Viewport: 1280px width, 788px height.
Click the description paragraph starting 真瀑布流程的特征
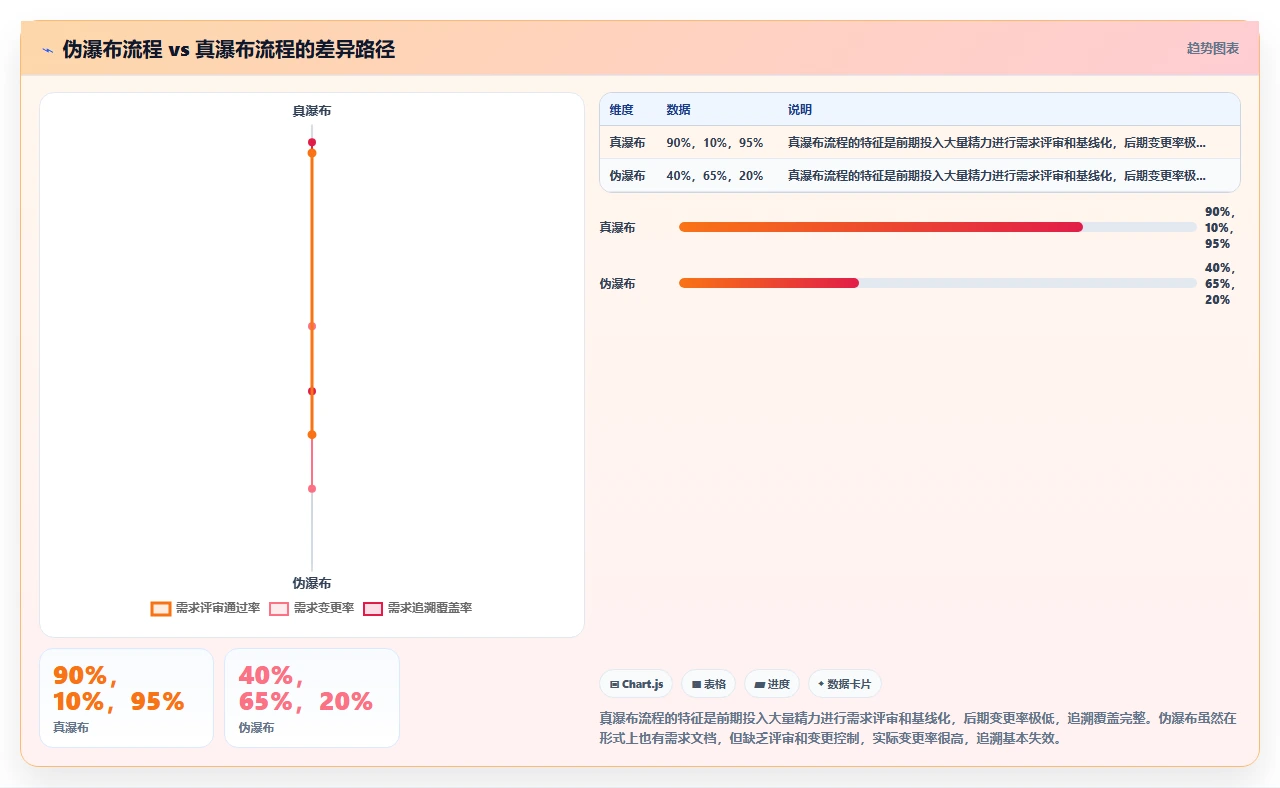pyautogui.click(x=918, y=728)
